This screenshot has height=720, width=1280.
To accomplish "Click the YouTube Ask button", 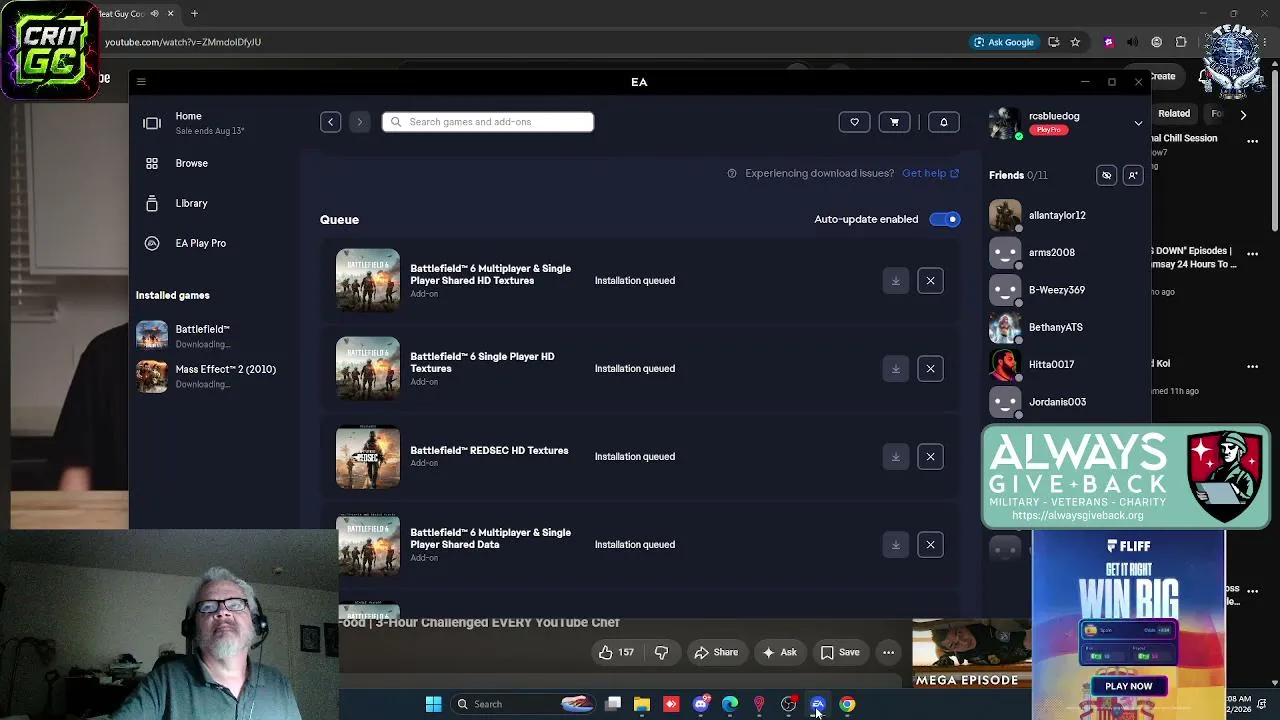I will 780,652.
